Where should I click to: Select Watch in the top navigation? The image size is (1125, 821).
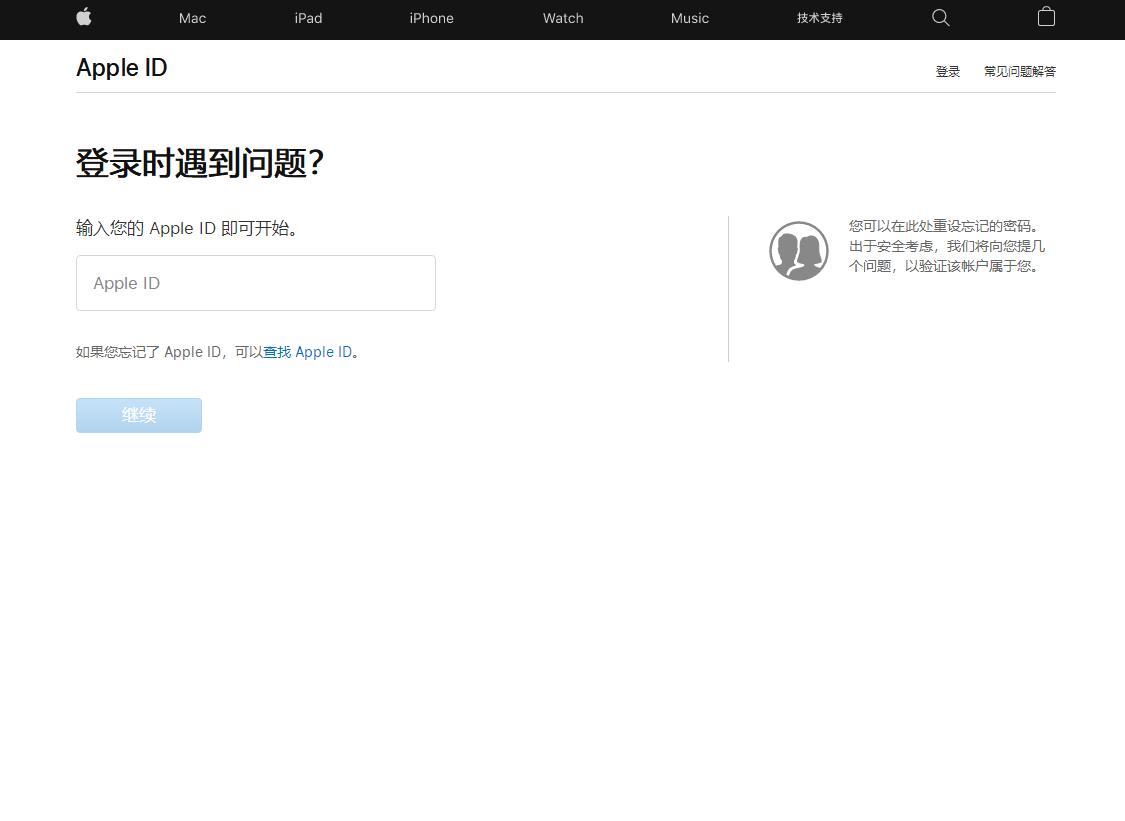tap(563, 19)
